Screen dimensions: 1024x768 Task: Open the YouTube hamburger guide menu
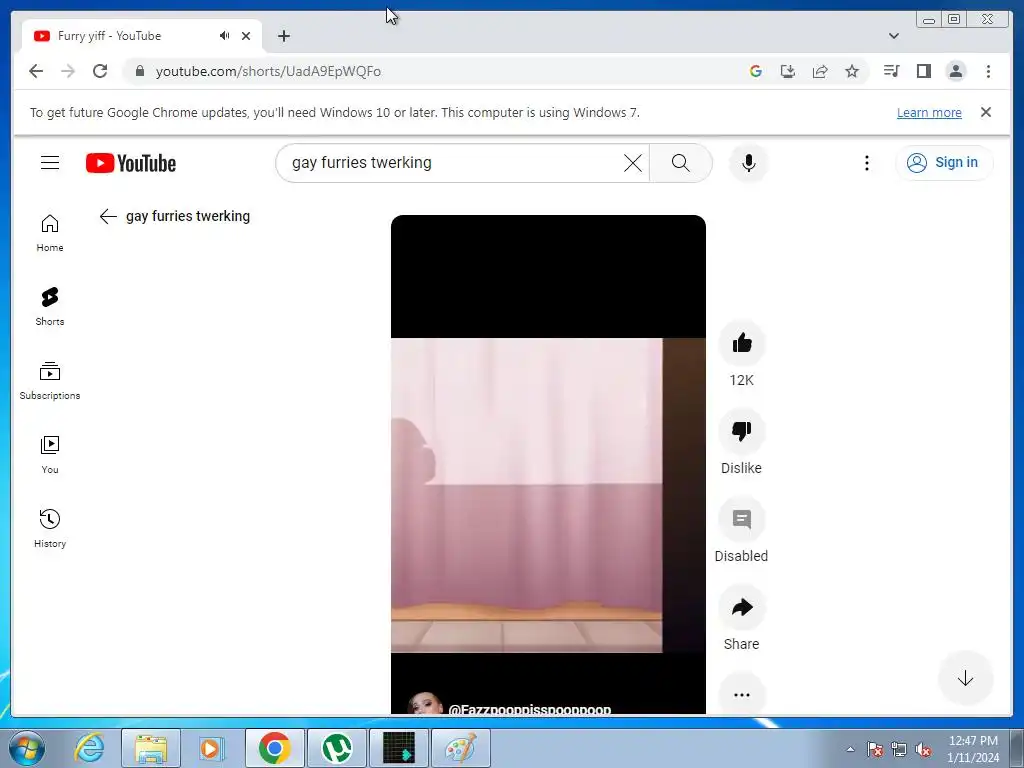50,163
